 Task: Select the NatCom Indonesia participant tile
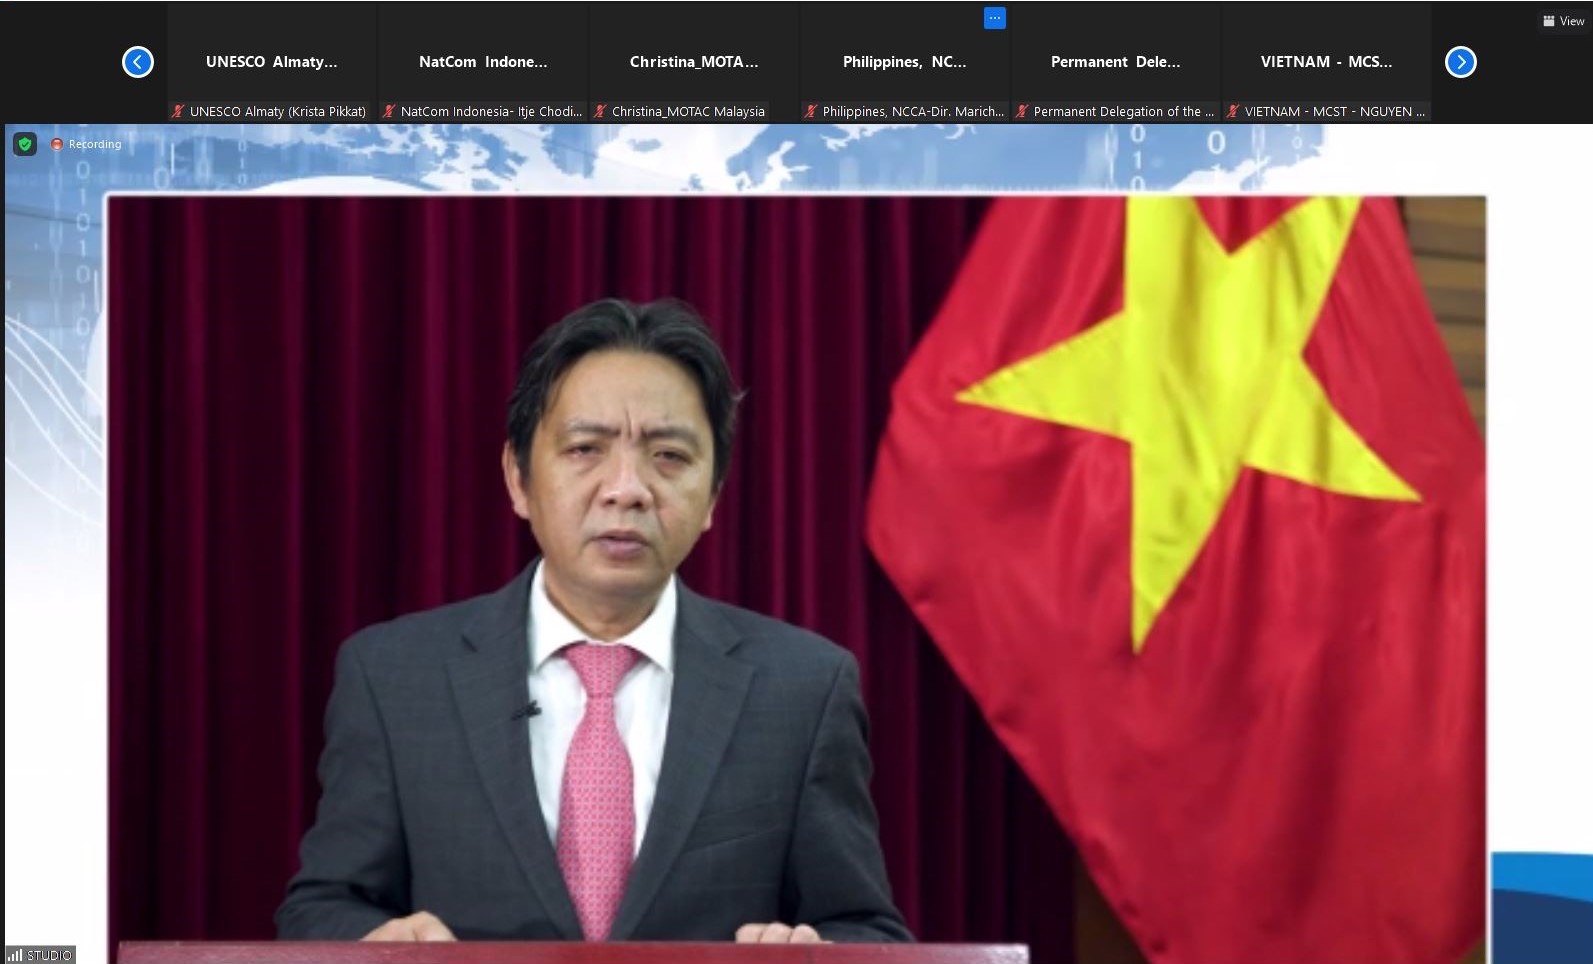(x=483, y=62)
